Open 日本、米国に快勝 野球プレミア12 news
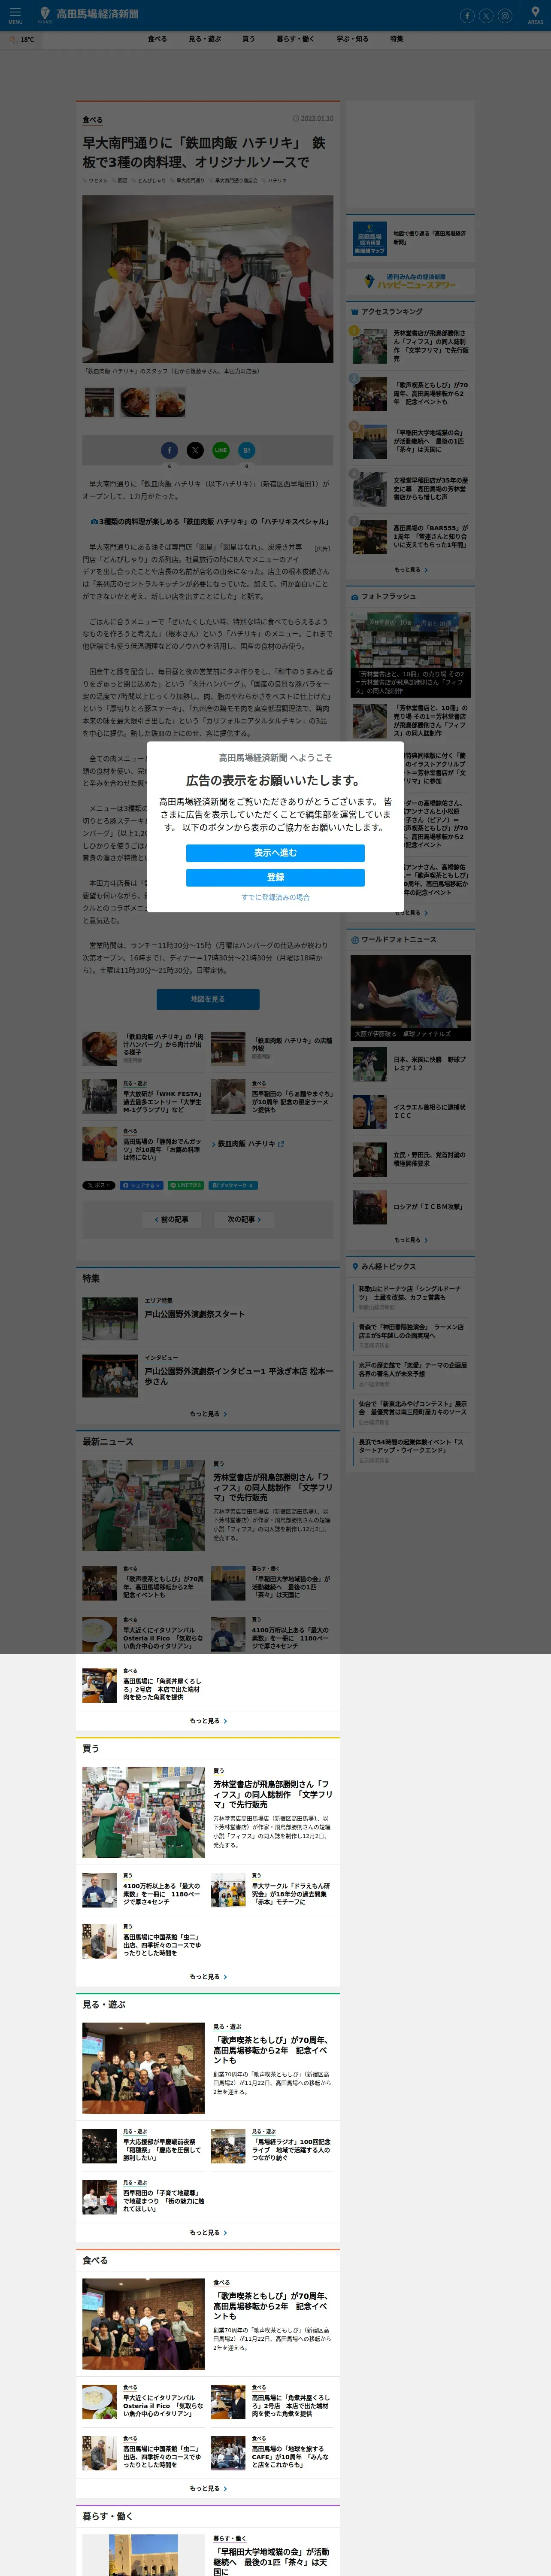The height and width of the screenshot is (2576, 551). (x=411, y=1064)
